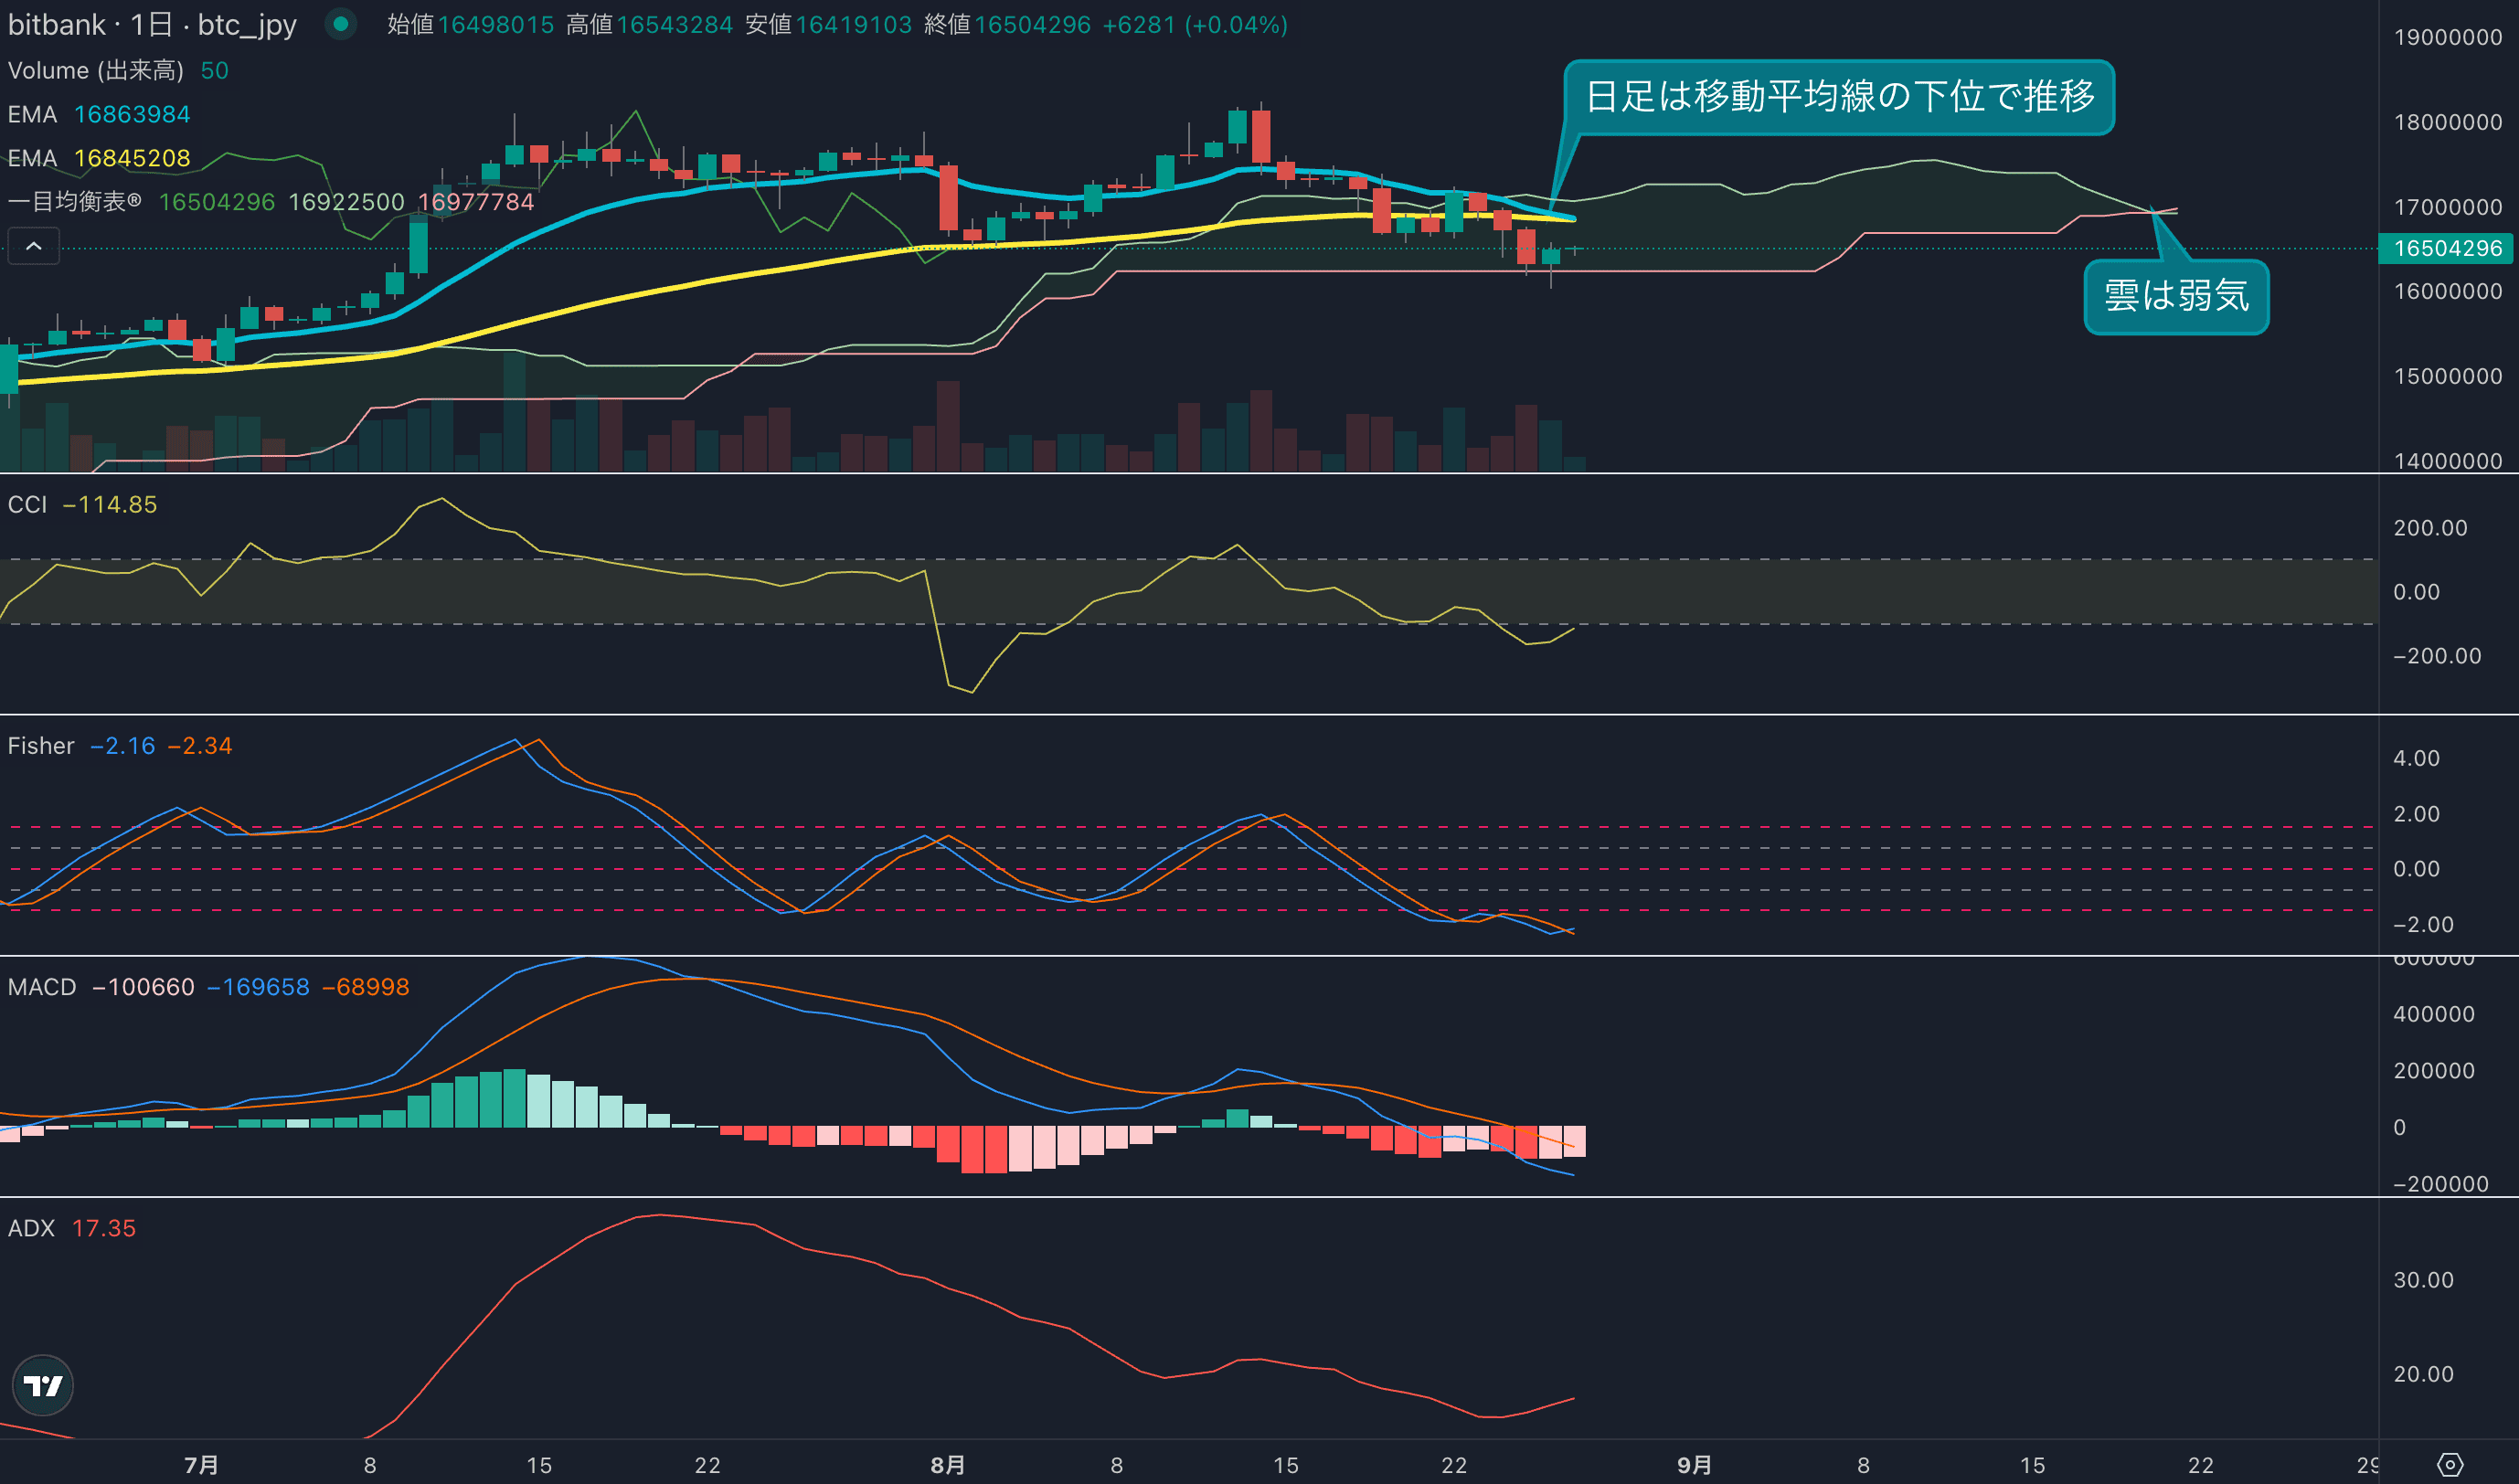
Task: Click the green market status dot
Action: pos(341,24)
